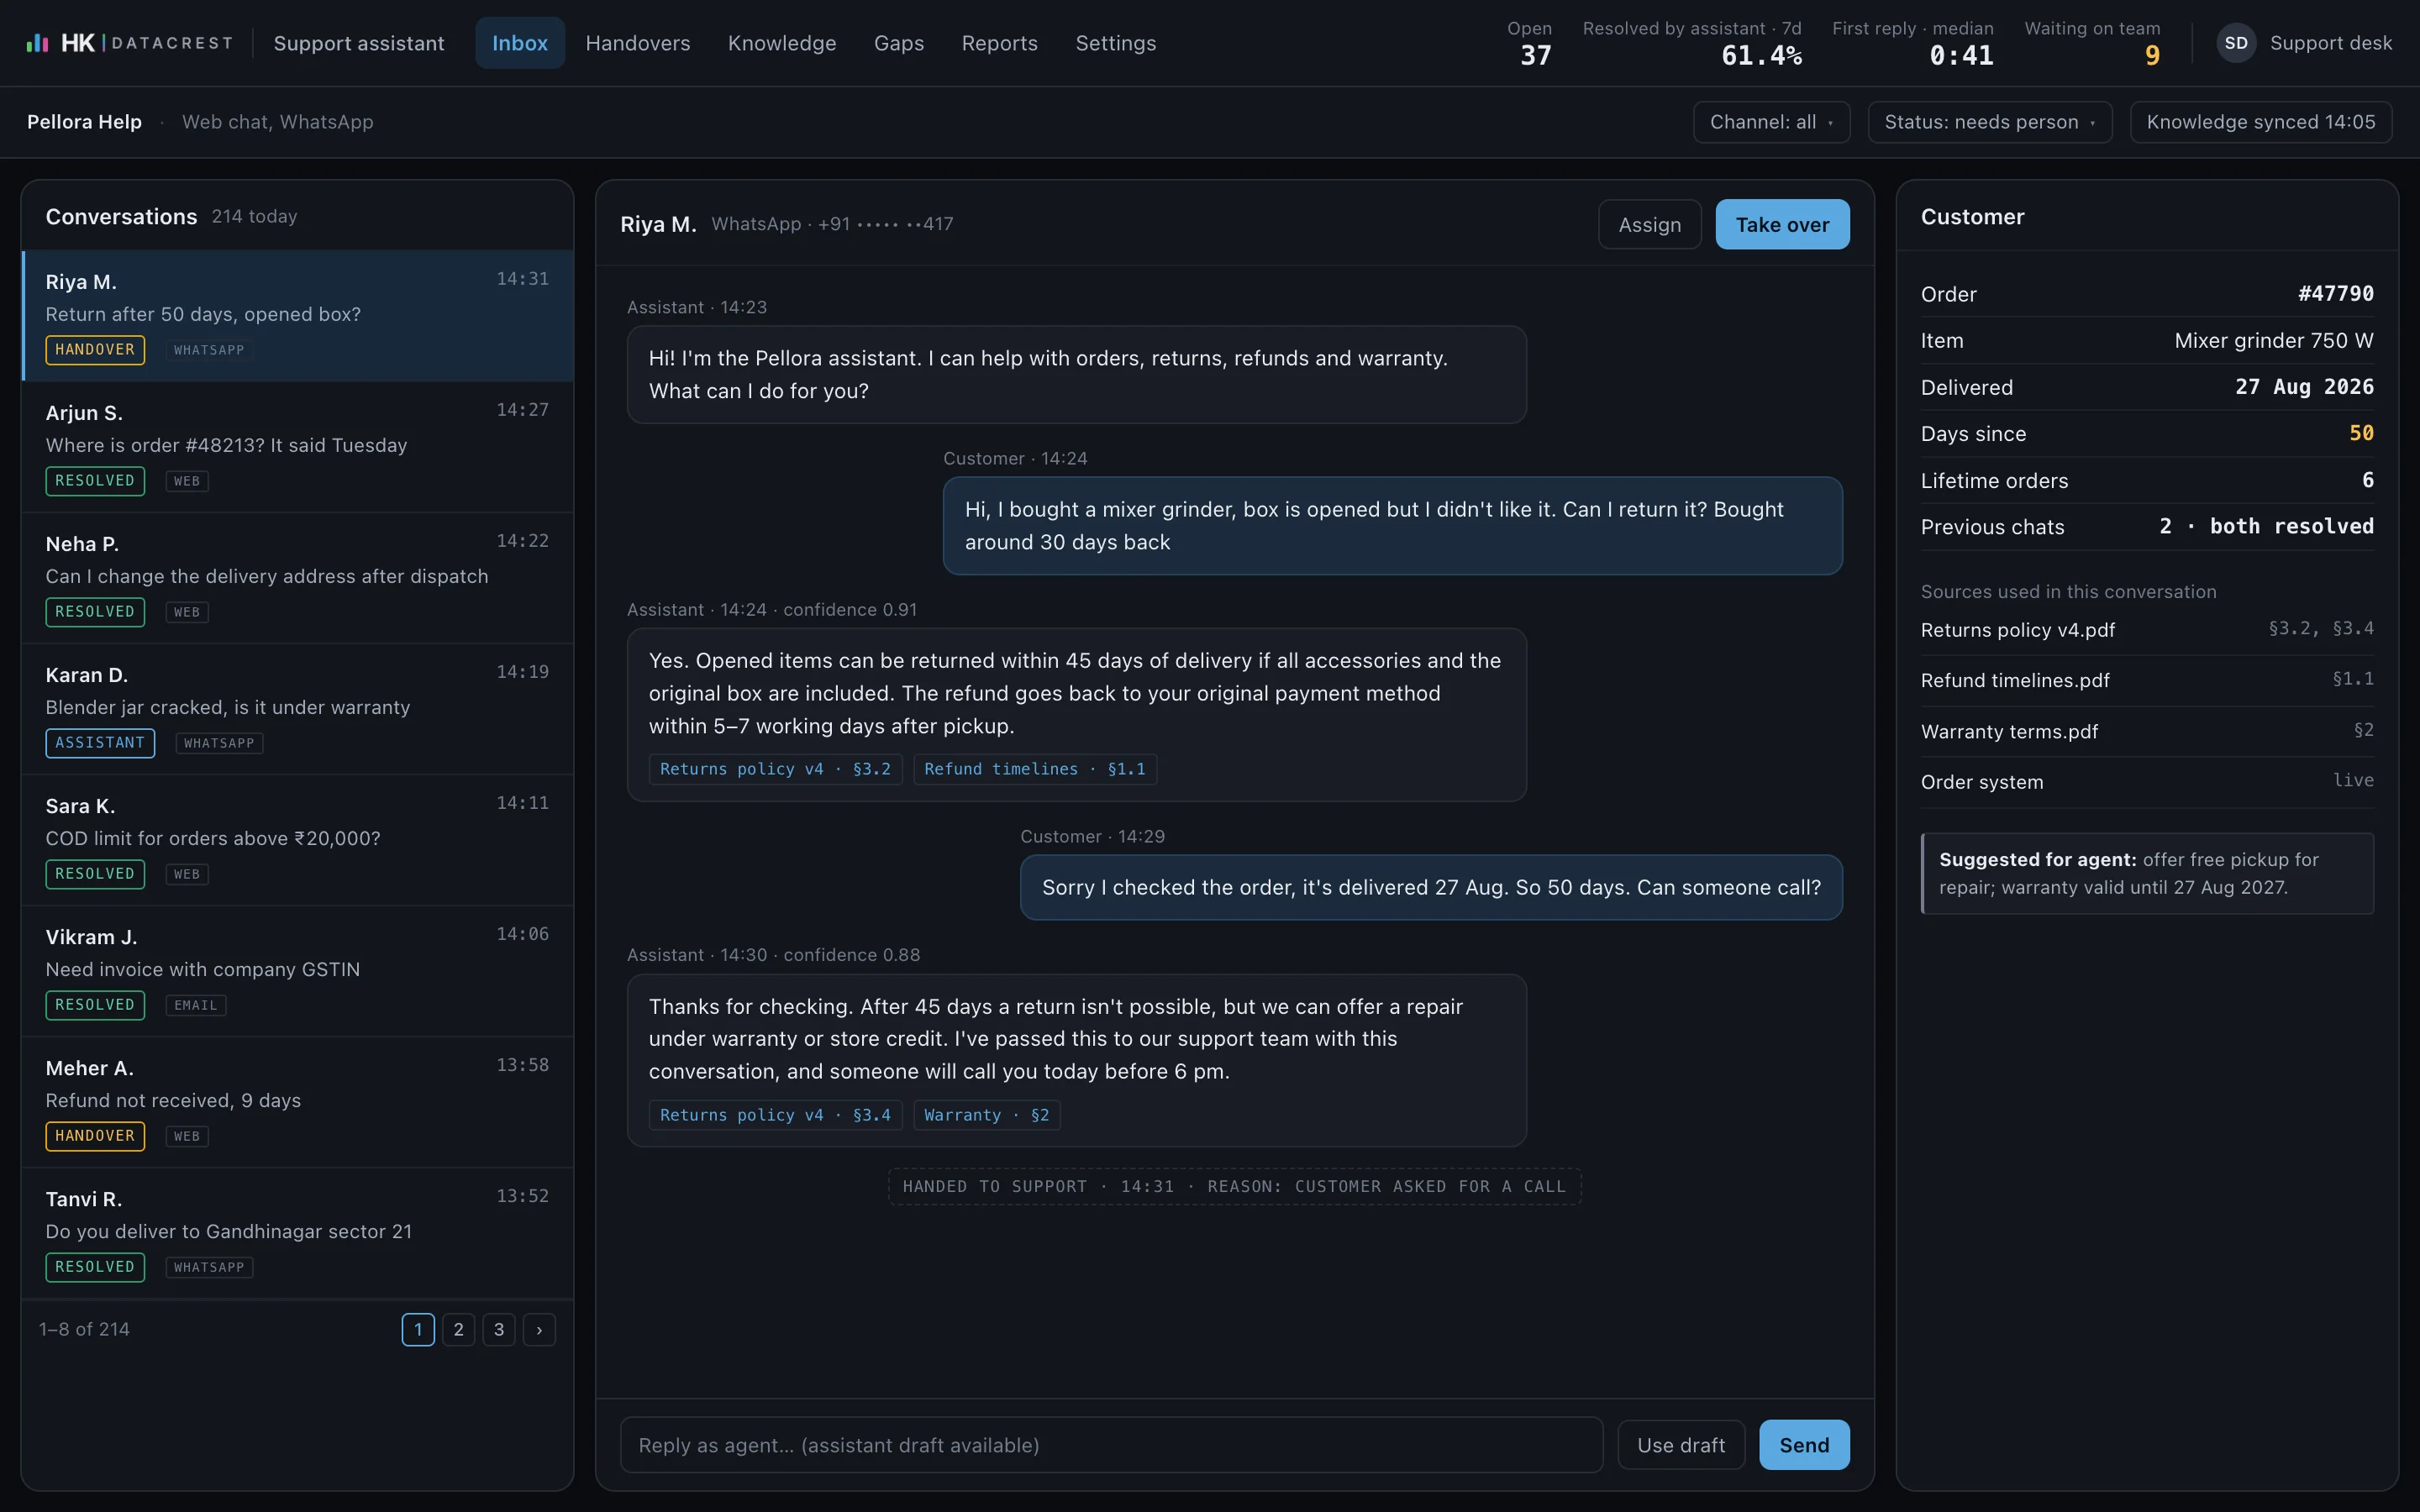Open the Settings tab
Screen dimensions: 2420x1512
[1116, 43]
